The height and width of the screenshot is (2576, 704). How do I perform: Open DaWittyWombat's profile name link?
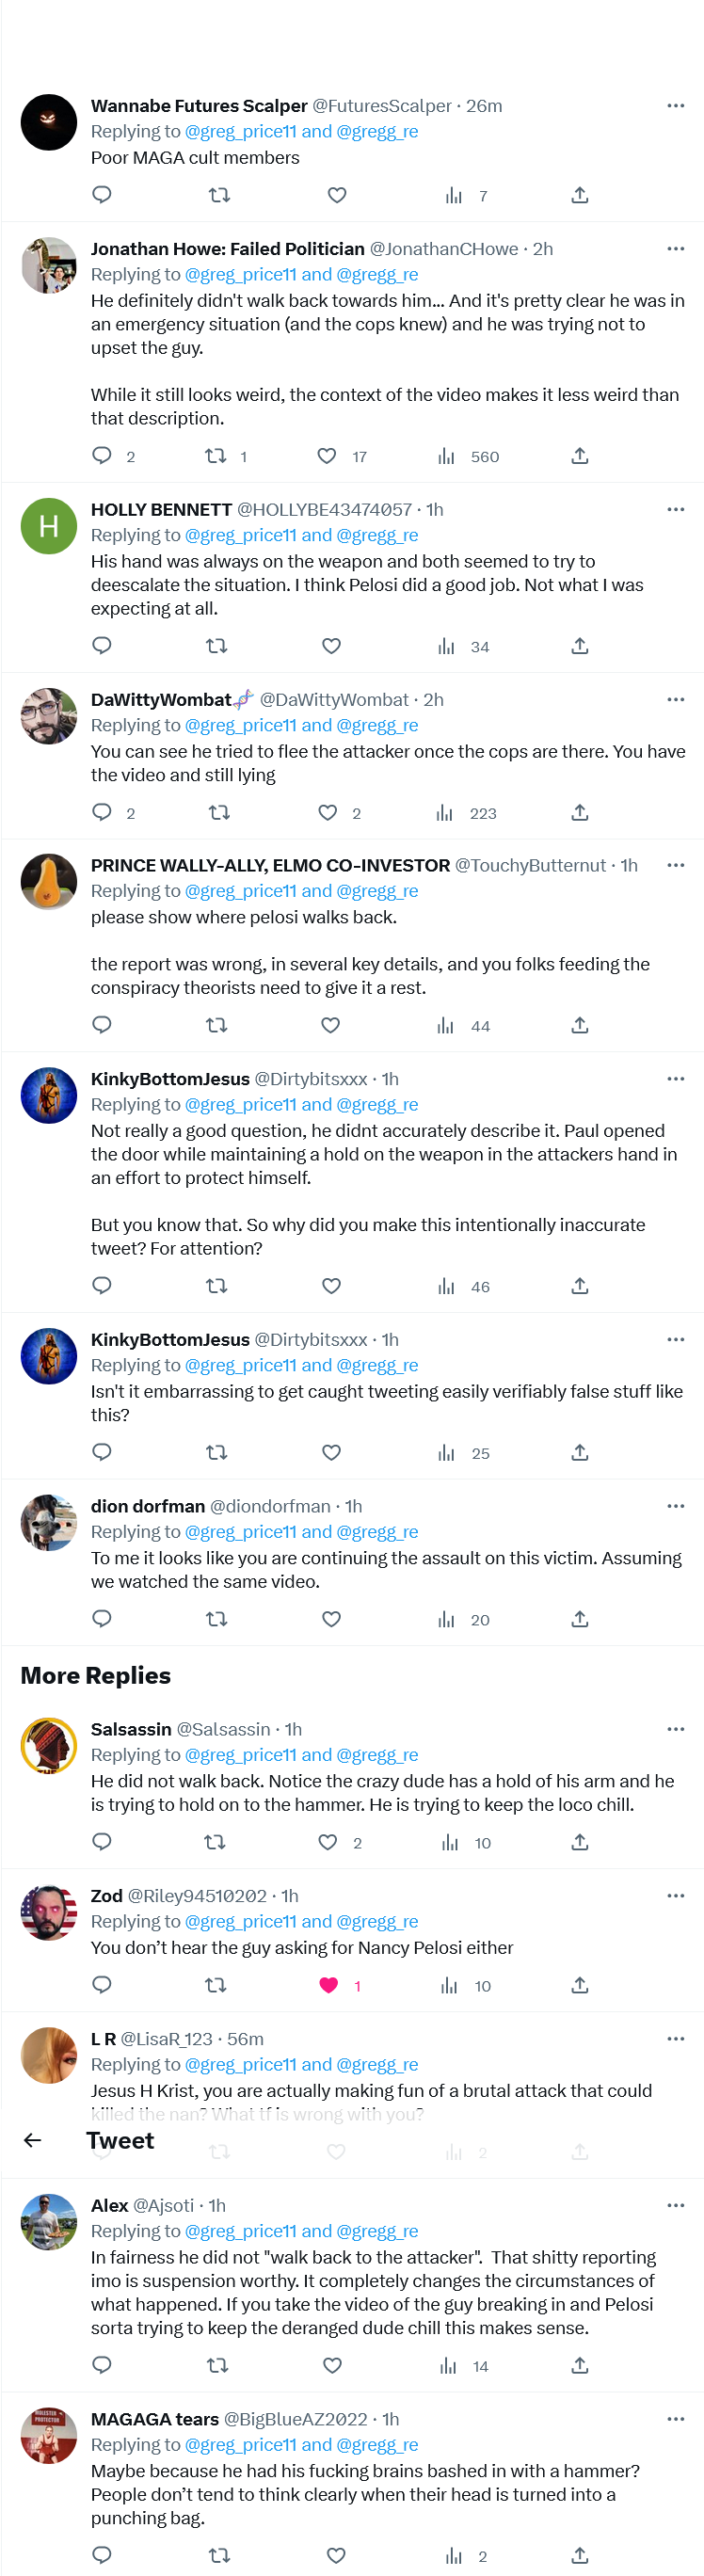pyautogui.click(x=161, y=700)
